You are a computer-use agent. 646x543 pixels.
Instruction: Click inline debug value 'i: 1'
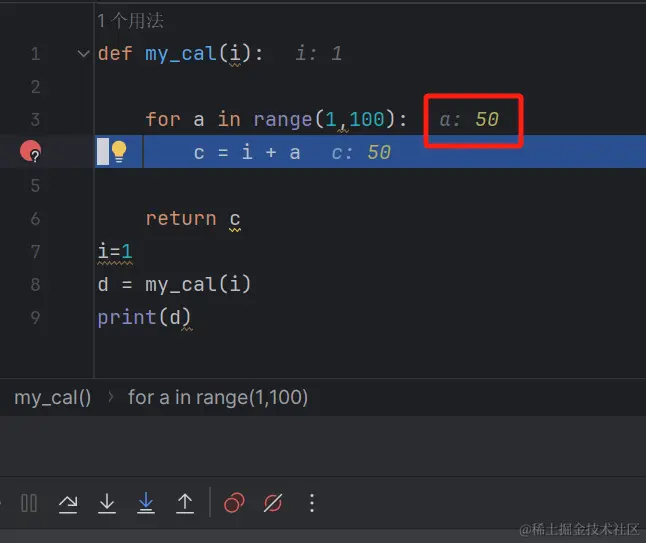pos(319,54)
